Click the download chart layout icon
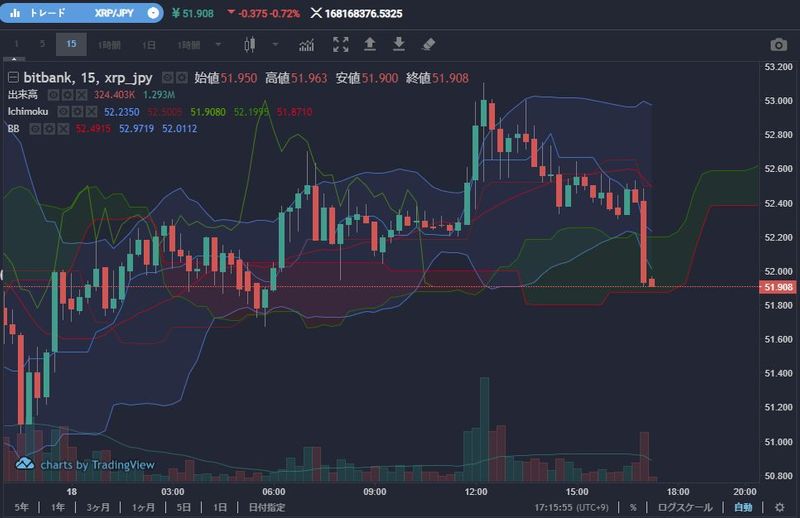The image size is (800, 518). point(399,44)
